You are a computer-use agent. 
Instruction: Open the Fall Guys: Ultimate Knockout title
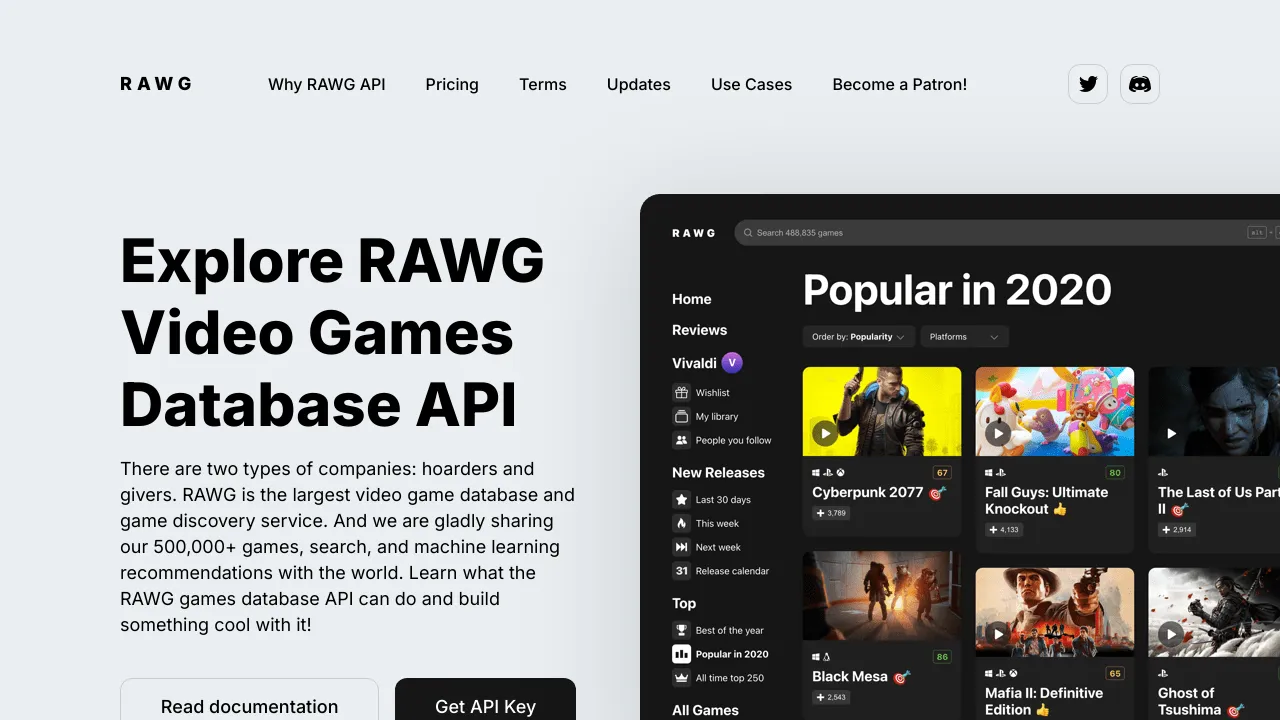pos(1046,500)
